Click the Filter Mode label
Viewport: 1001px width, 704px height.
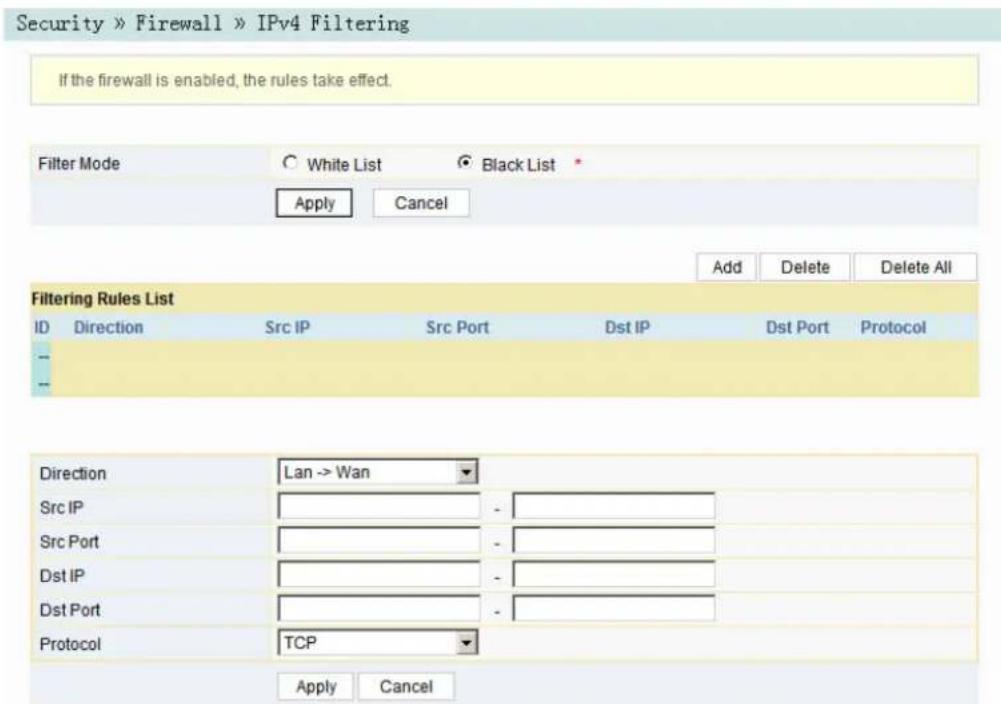coord(79,163)
